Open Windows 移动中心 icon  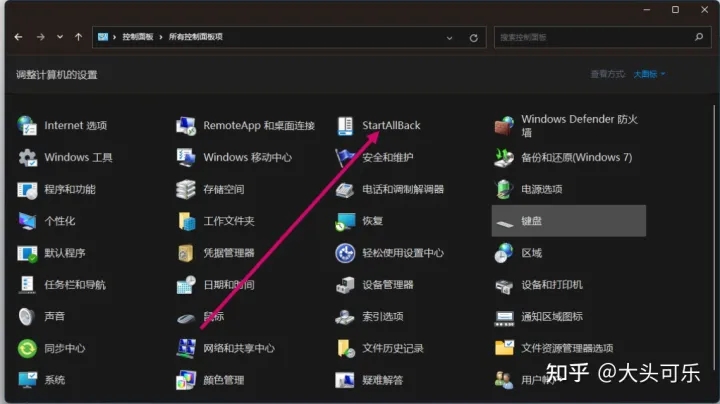pyautogui.click(x=186, y=157)
